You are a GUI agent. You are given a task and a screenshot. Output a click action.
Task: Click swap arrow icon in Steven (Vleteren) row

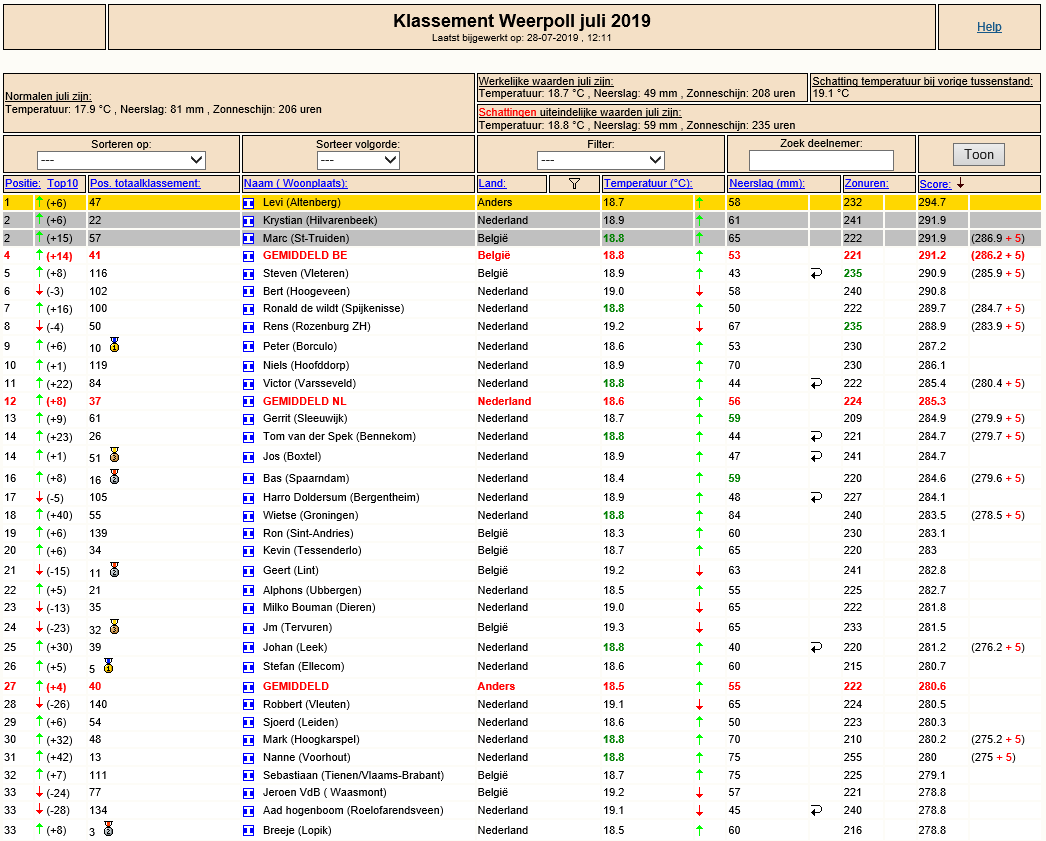(x=817, y=273)
